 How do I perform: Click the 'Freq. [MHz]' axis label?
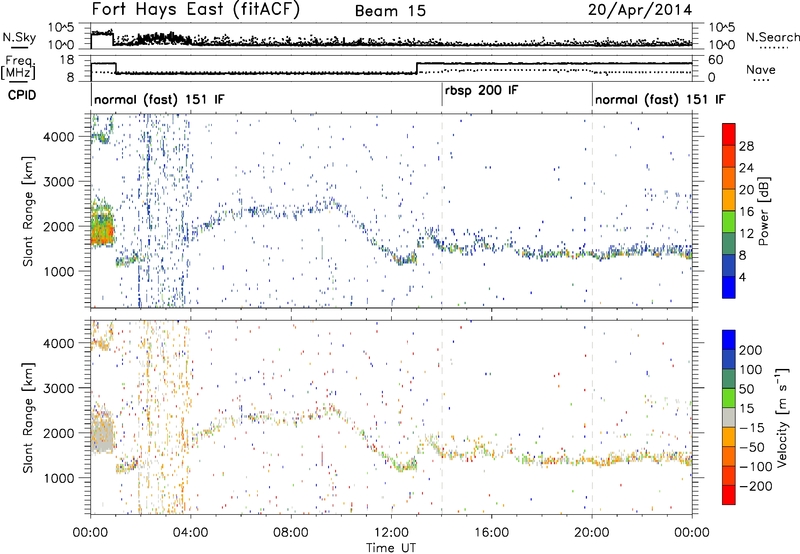[x=20, y=67]
